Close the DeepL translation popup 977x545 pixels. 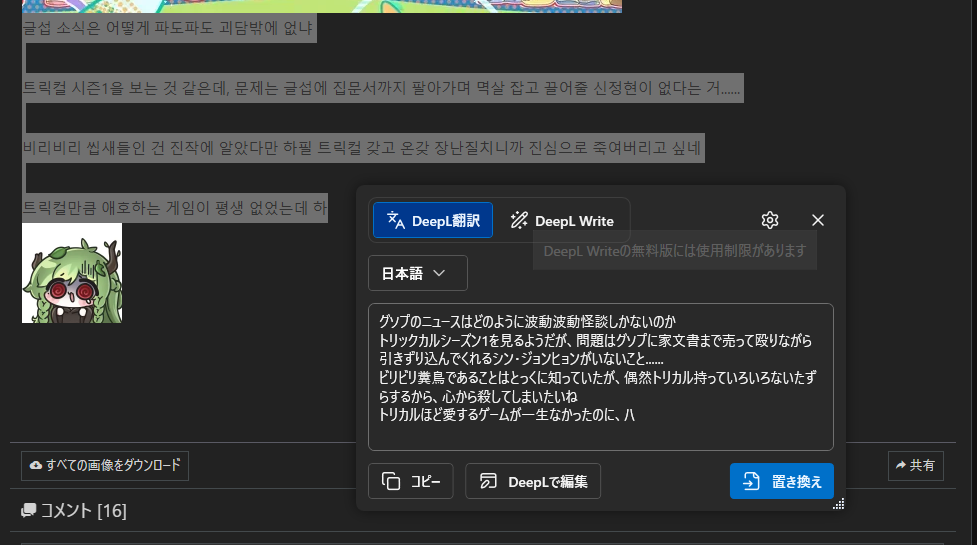[x=817, y=220]
